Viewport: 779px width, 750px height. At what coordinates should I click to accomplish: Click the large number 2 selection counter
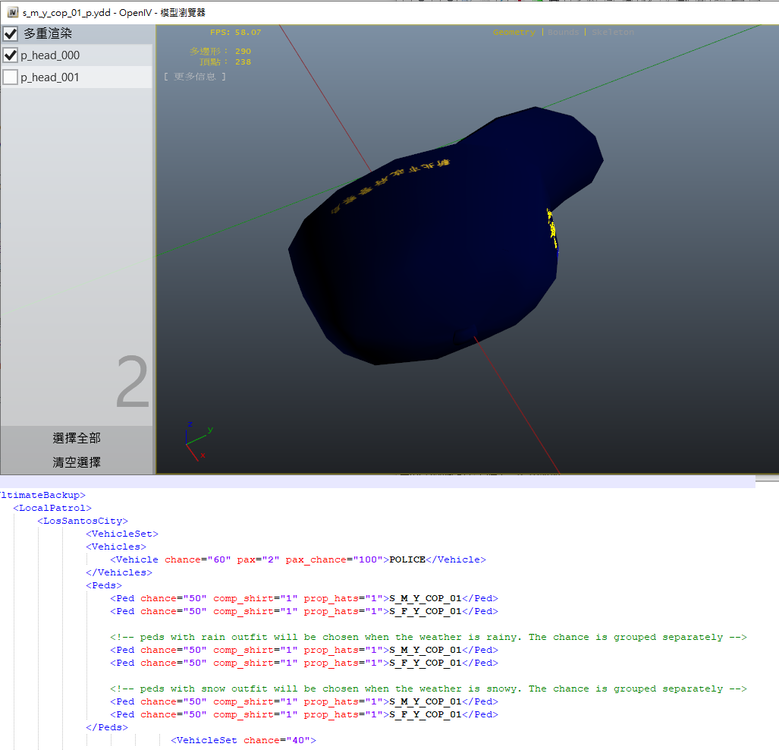click(132, 383)
